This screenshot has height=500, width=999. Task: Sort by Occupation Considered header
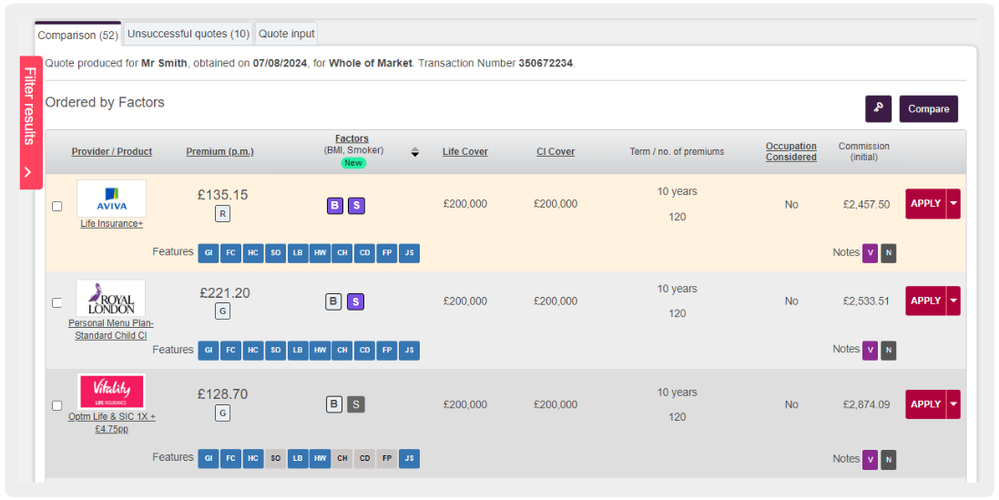[x=791, y=152]
